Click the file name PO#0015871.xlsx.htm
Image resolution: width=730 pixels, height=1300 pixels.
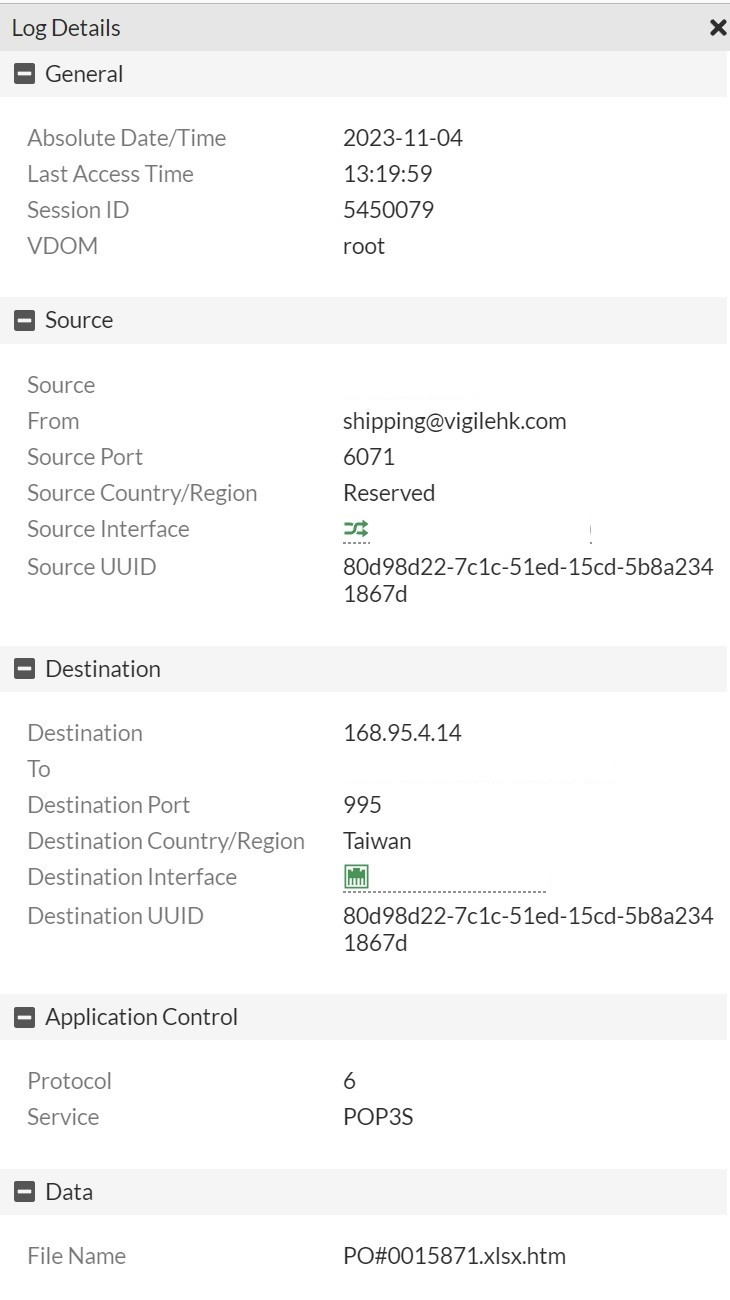(454, 1256)
